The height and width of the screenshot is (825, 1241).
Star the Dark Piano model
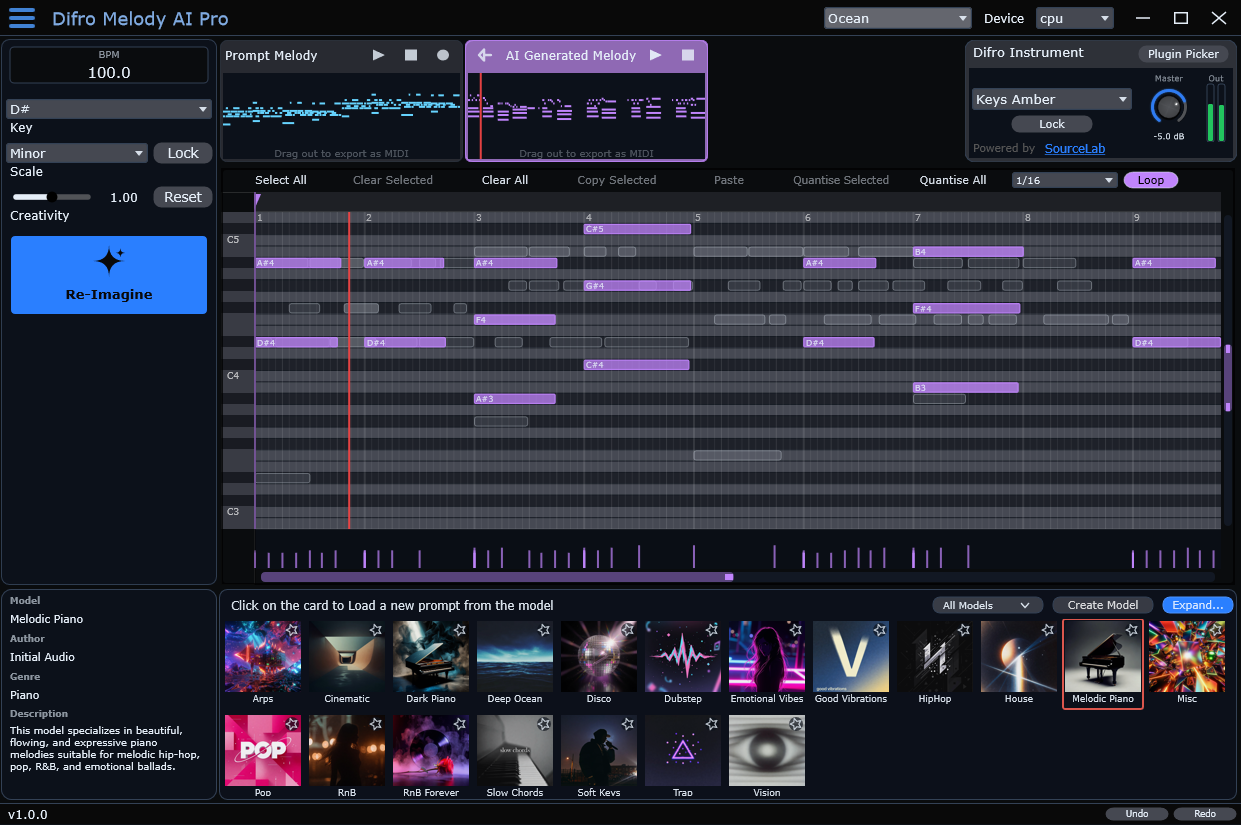click(x=460, y=630)
